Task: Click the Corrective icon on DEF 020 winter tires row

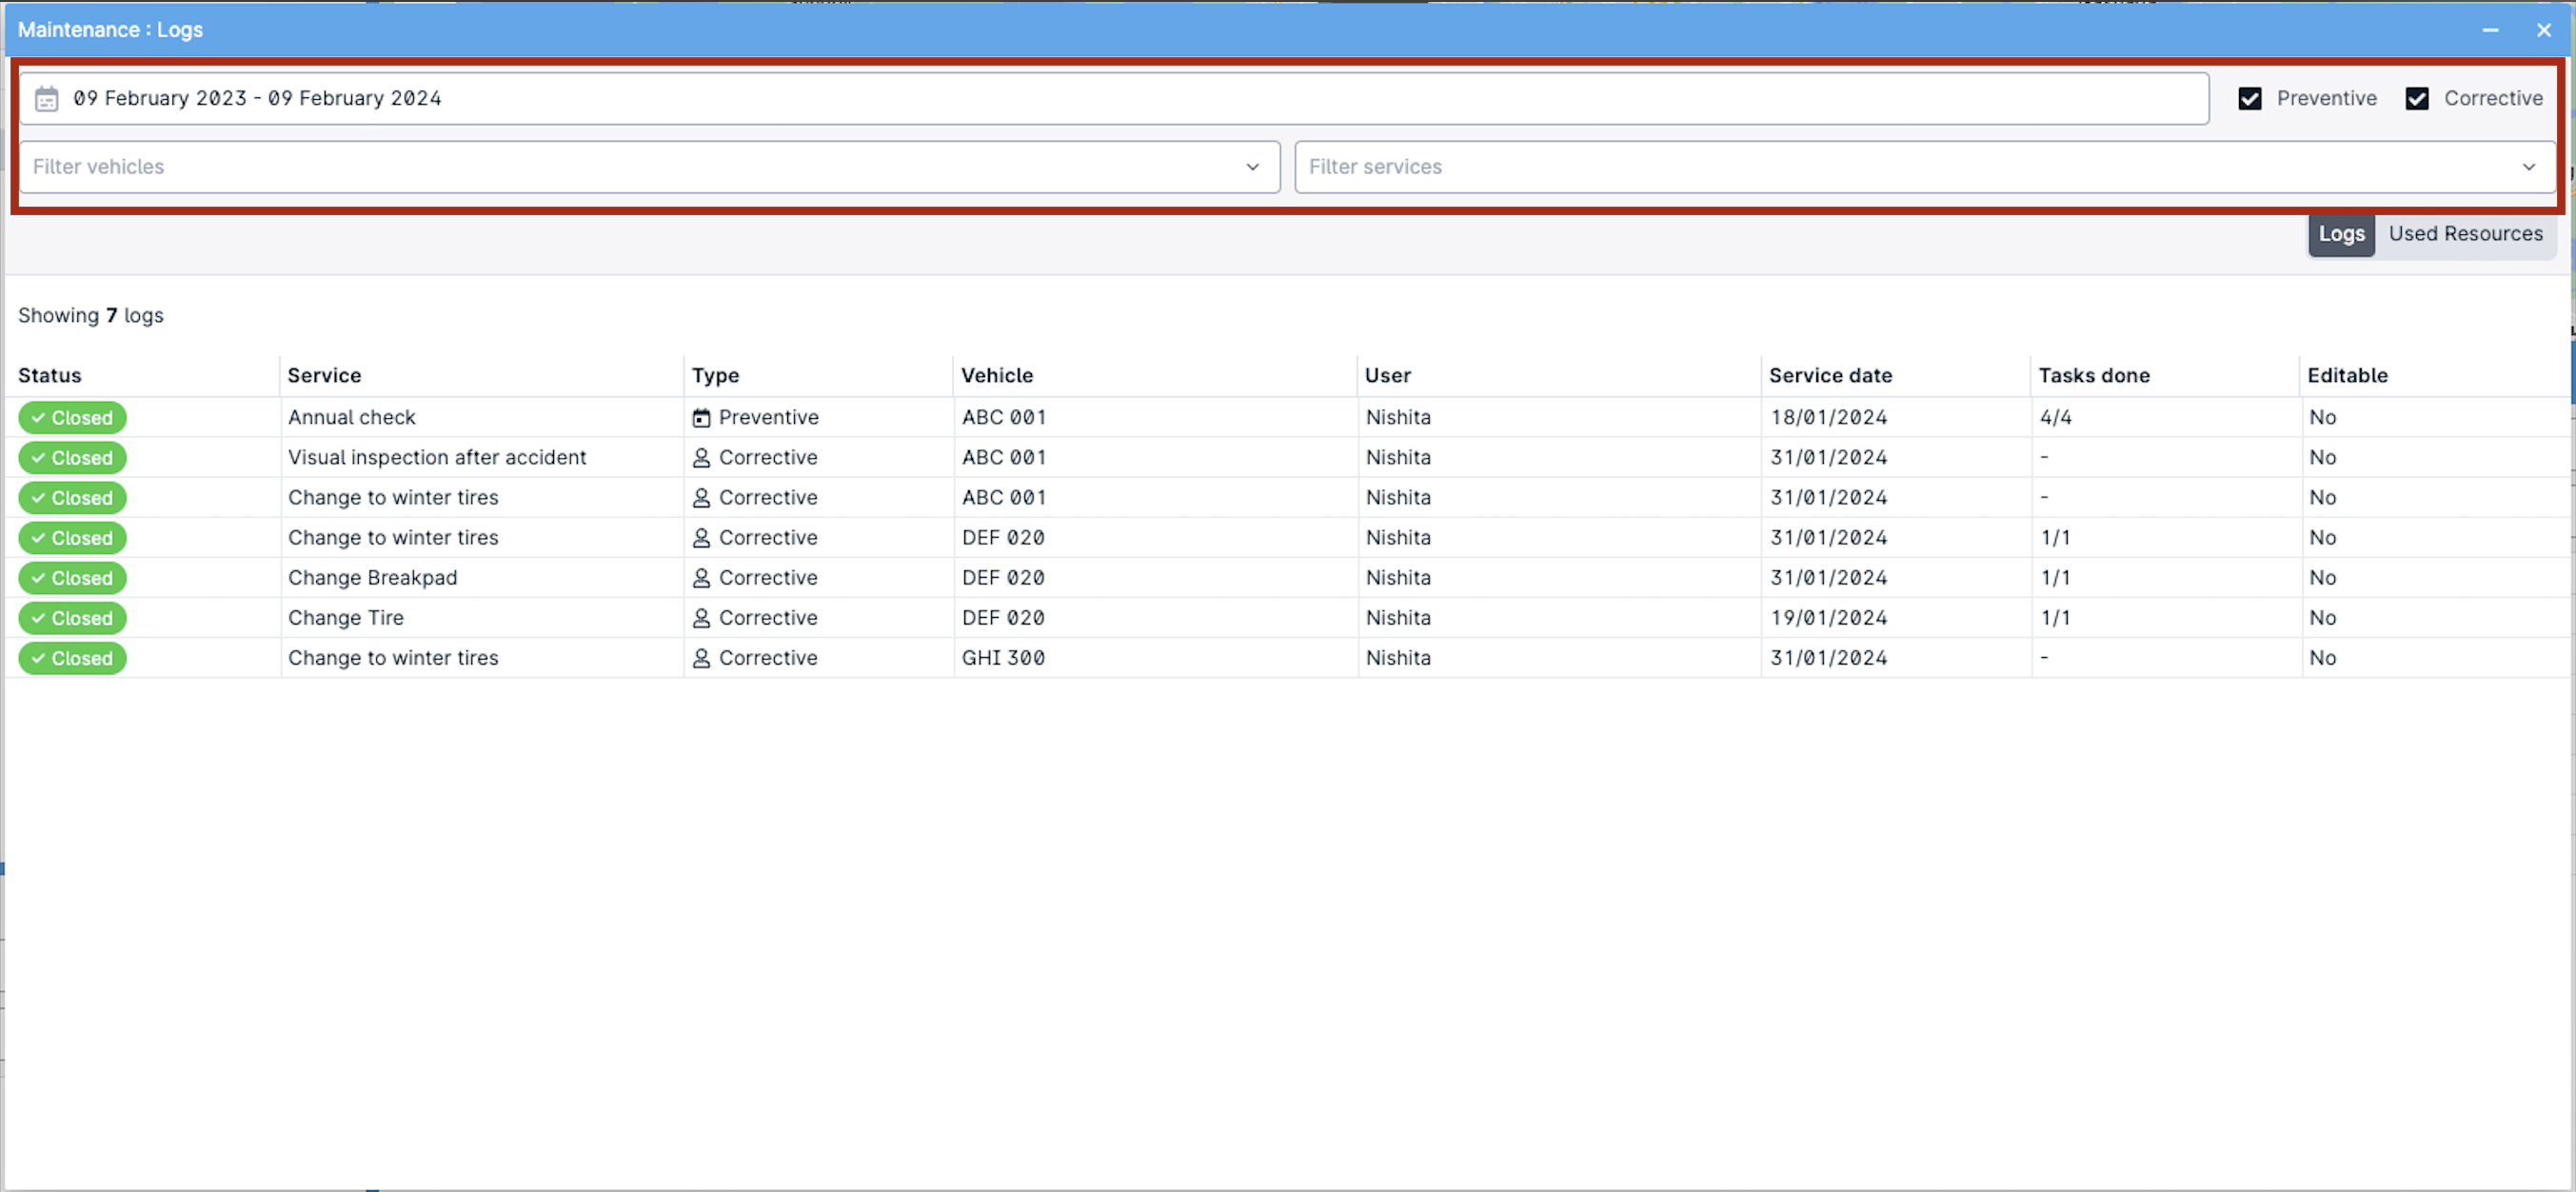Action: 702,537
